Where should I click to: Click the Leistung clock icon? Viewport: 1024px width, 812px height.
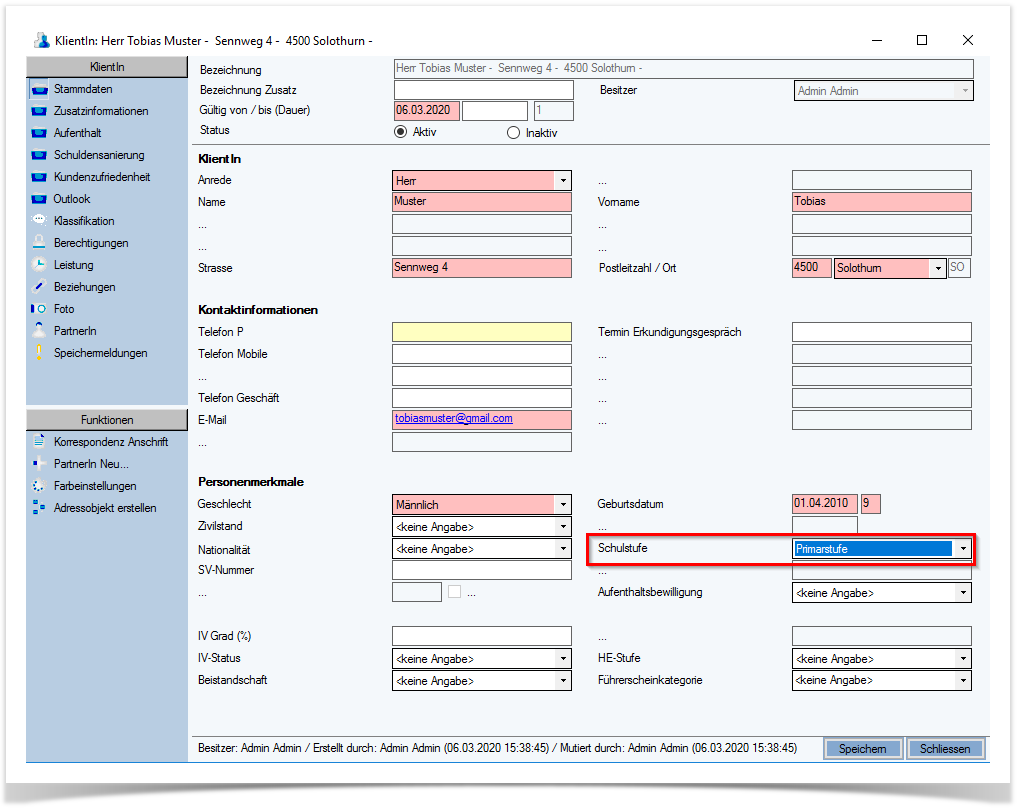click(39, 265)
